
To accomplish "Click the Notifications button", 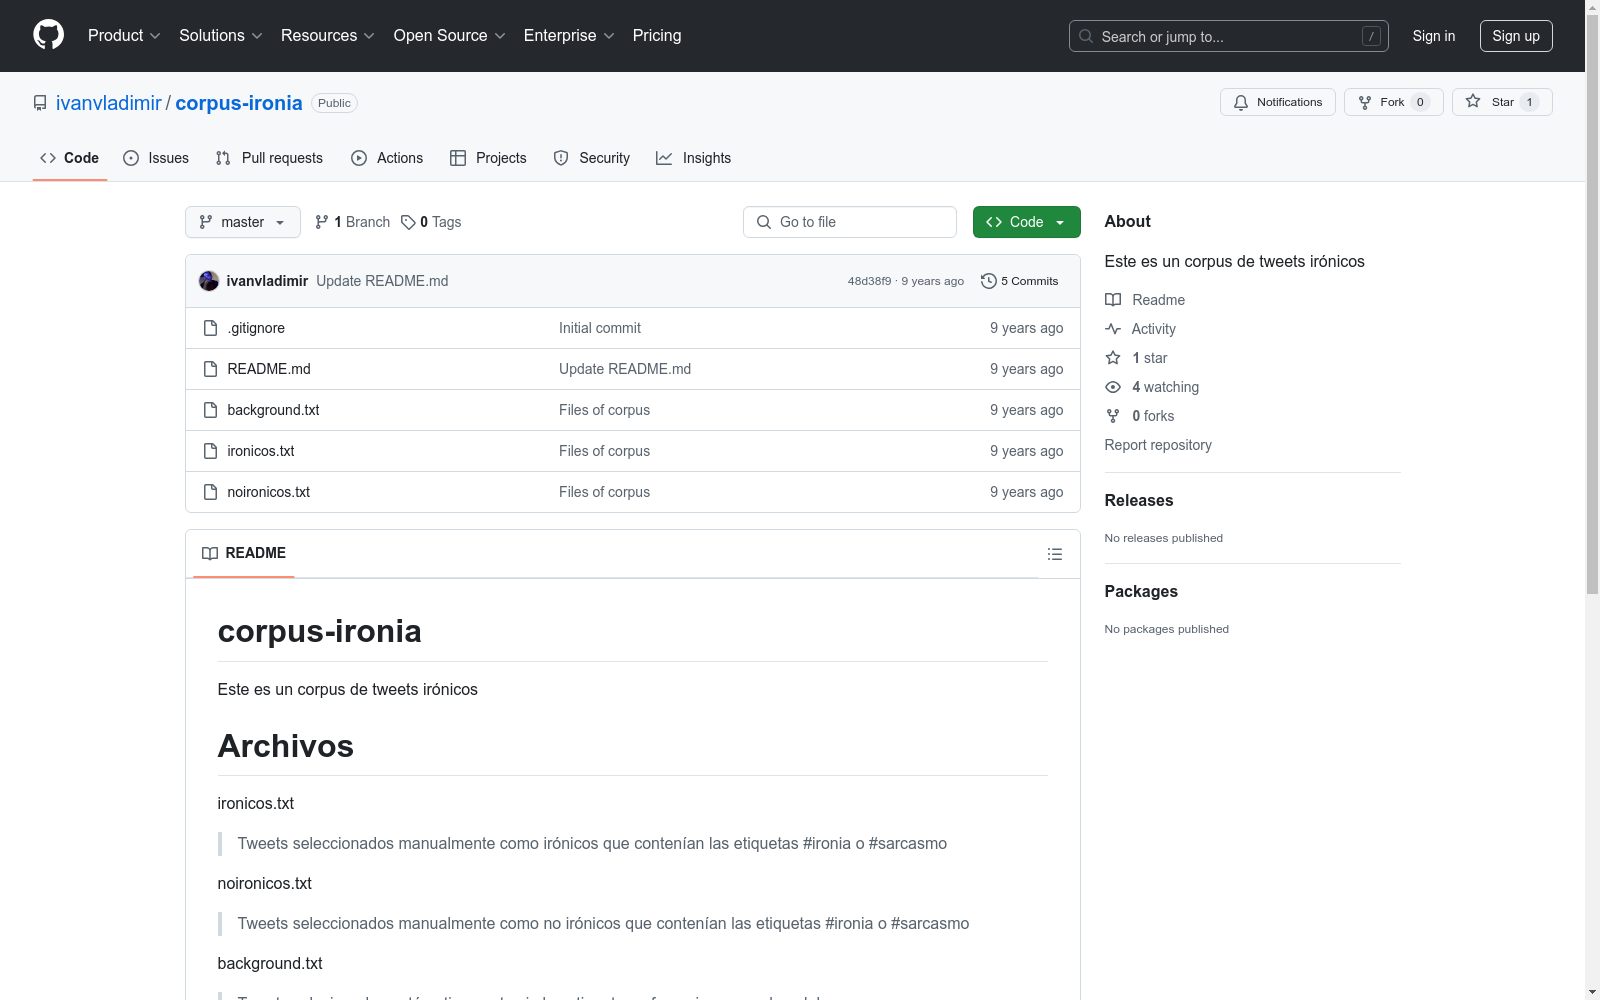I will (x=1278, y=102).
